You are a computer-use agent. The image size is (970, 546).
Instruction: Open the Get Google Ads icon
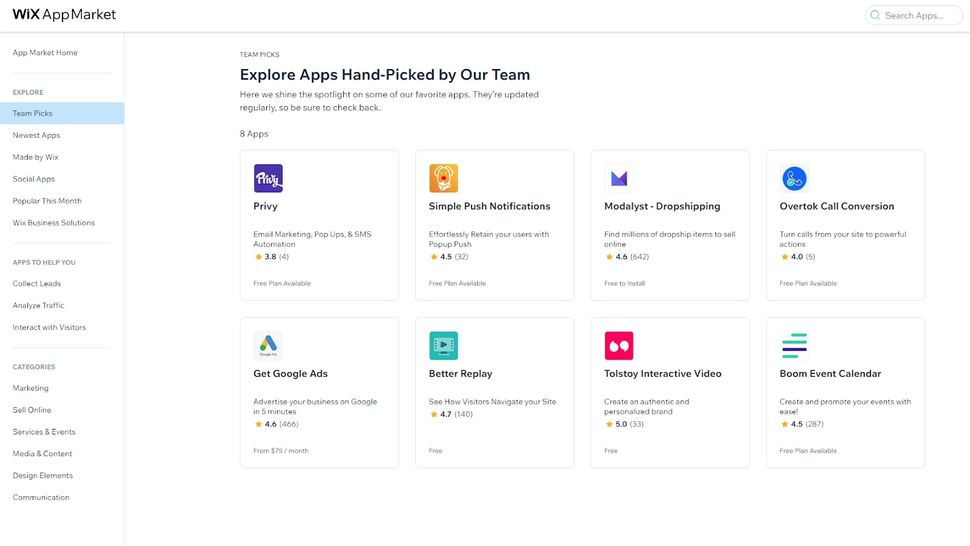pyautogui.click(x=268, y=346)
